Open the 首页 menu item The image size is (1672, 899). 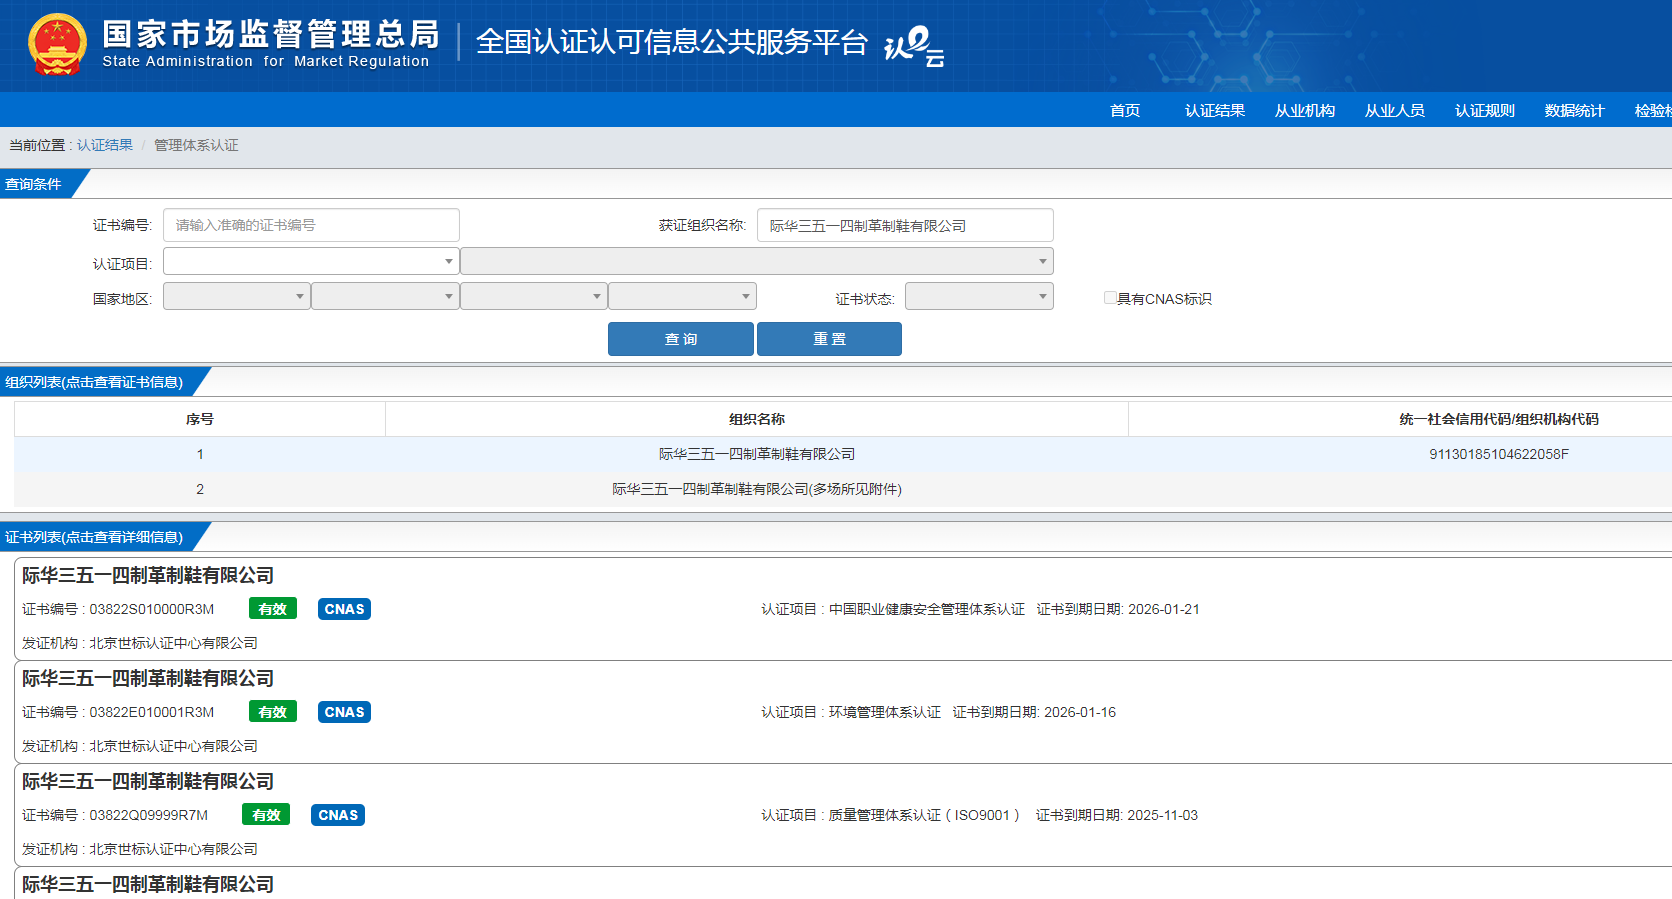pos(1125,110)
